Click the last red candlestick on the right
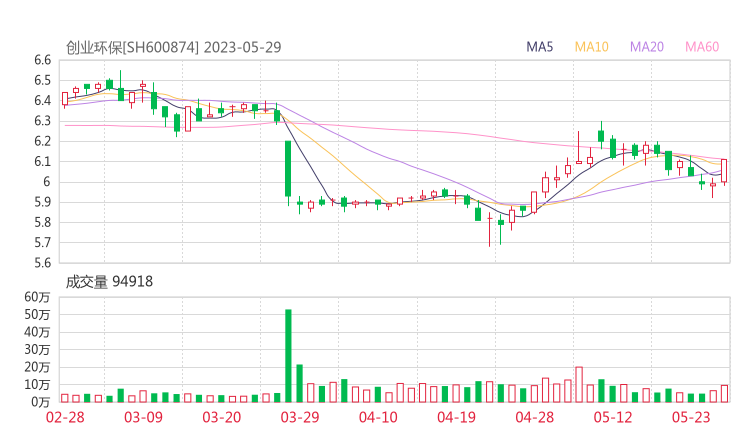Image resolution: width=740 pixels, height=440 pixels. [x=724, y=171]
